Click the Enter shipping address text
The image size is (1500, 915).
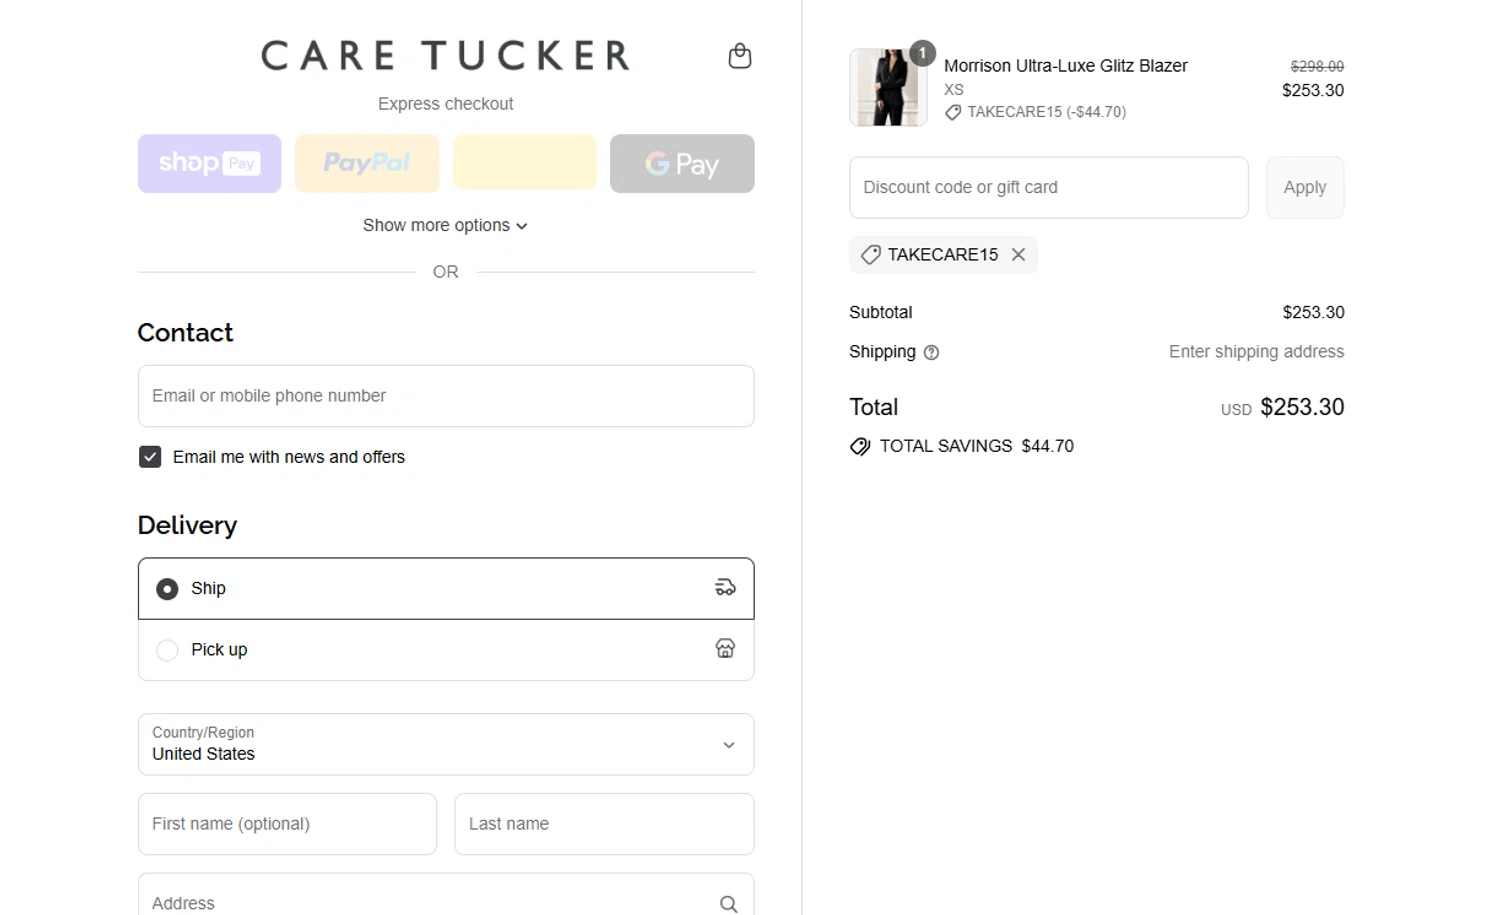(x=1256, y=352)
